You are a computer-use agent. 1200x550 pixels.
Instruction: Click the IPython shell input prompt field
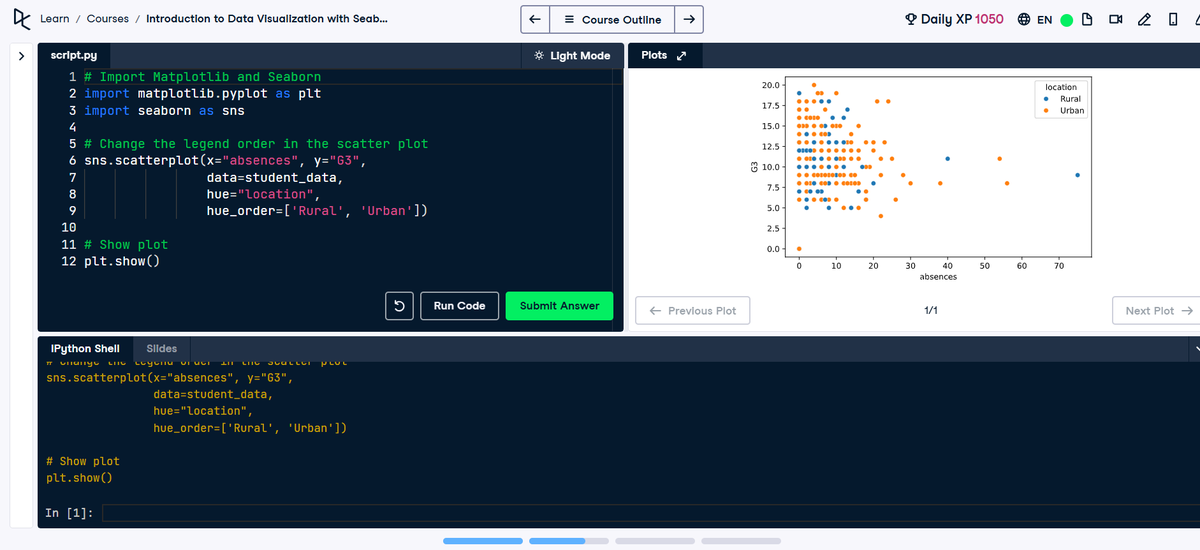[648, 513]
